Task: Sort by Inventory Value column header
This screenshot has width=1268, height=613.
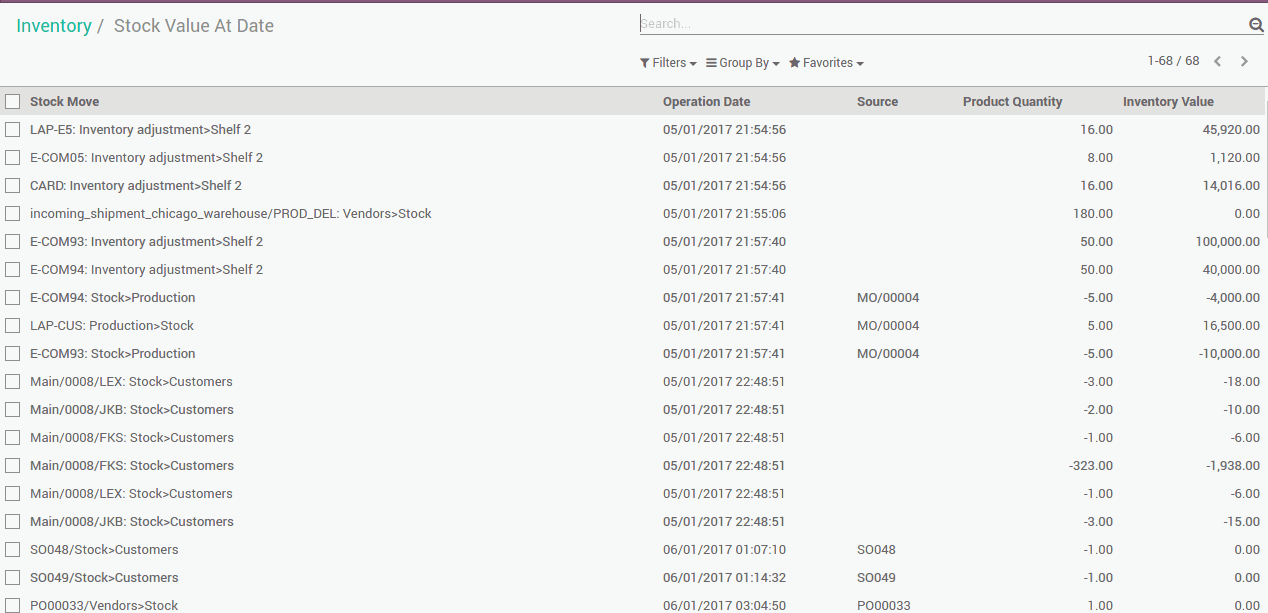Action: [1167, 101]
